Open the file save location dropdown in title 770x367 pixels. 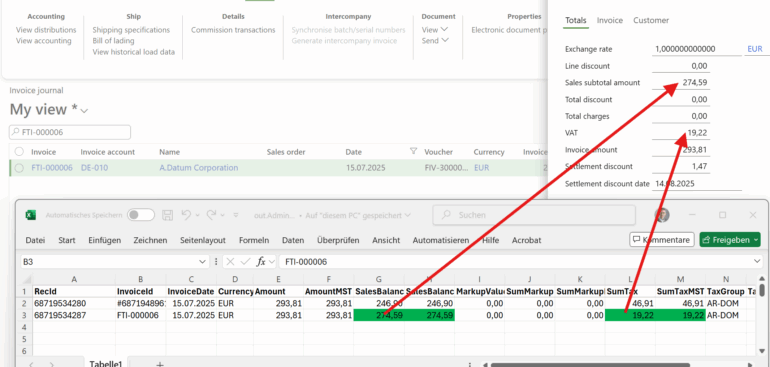point(407,215)
